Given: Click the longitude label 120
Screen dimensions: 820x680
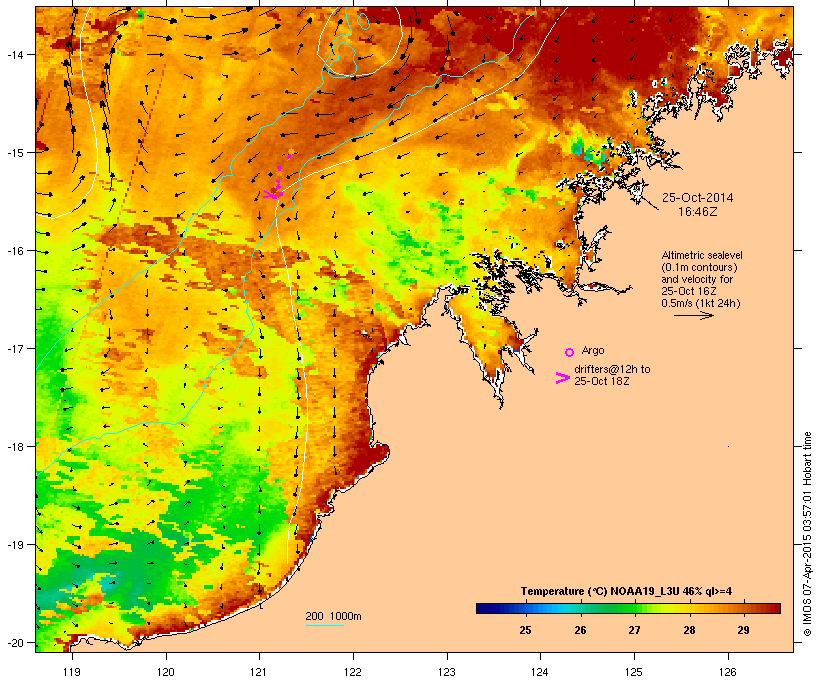Looking at the screenshot, I should click(166, 672).
